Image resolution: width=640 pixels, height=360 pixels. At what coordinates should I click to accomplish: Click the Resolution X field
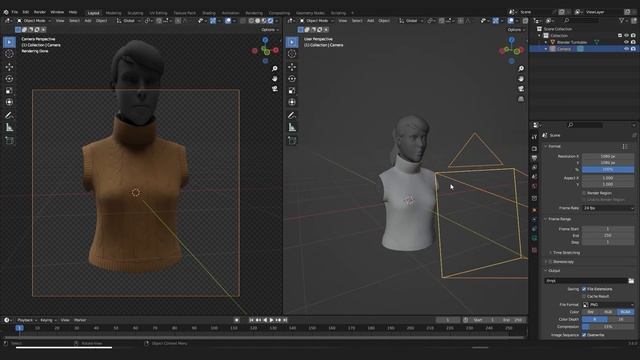(608, 156)
